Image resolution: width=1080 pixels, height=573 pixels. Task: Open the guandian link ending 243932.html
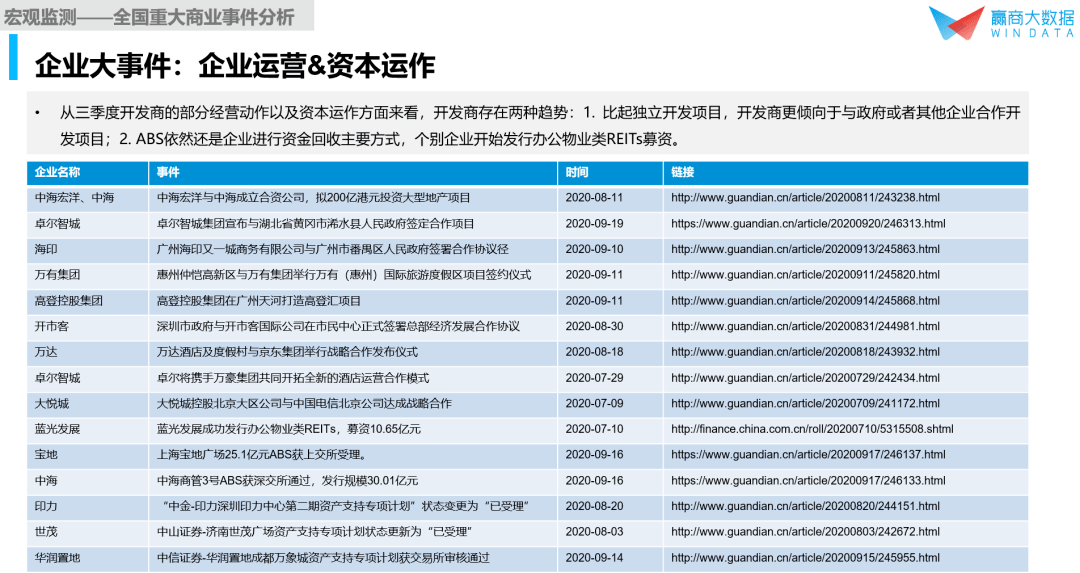coord(805,352)
